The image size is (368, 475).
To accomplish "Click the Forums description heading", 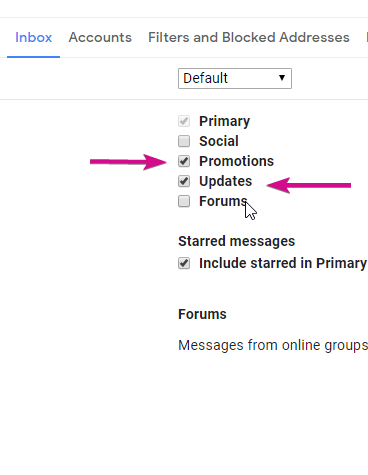I will [x=202, y=314].
